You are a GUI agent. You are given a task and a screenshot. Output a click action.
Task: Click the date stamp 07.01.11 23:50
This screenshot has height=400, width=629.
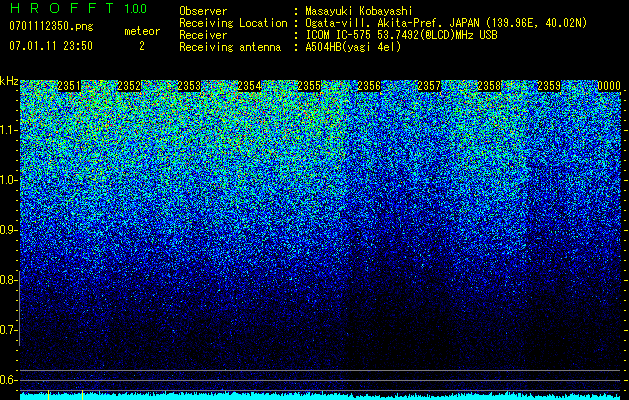(x=51, y=46)
